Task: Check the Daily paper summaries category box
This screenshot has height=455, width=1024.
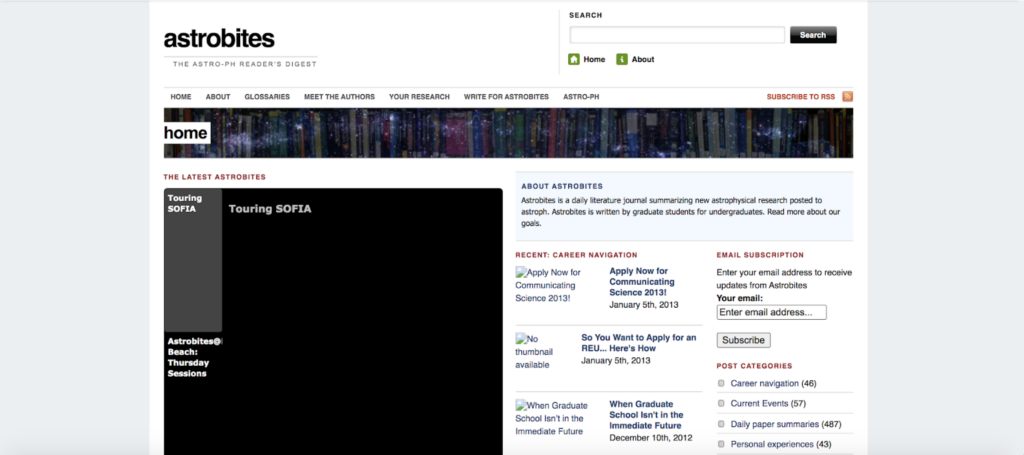Action: coord(721,424)
